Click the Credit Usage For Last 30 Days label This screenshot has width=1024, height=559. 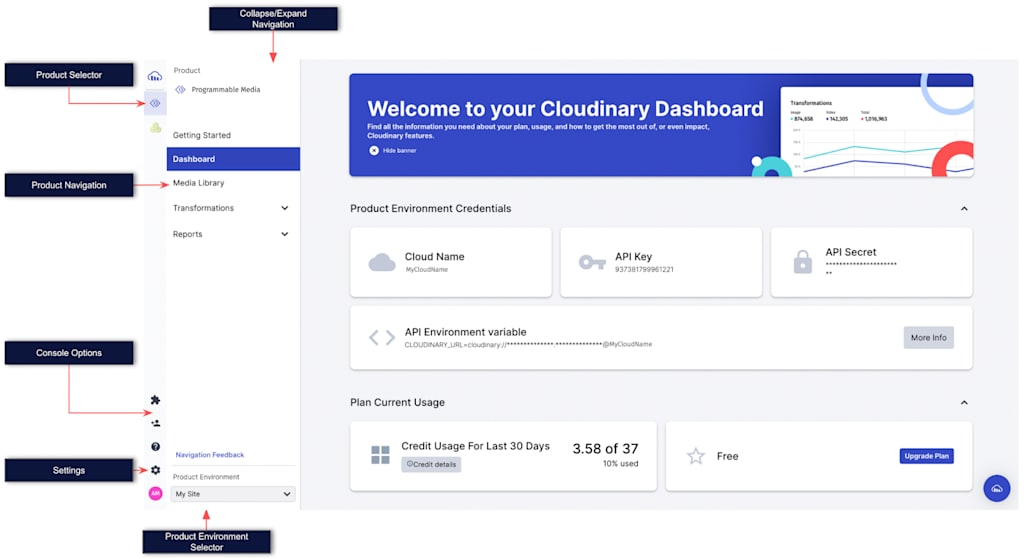pos(475,446)
